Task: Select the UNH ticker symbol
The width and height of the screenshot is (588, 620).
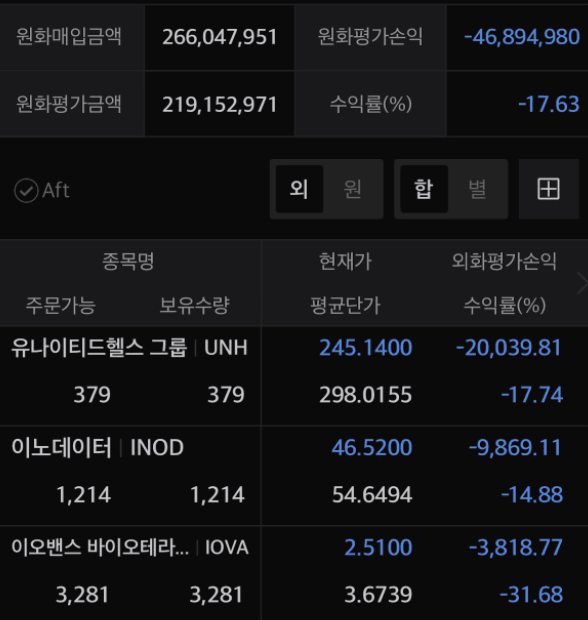Action: (x=226, y=348)
